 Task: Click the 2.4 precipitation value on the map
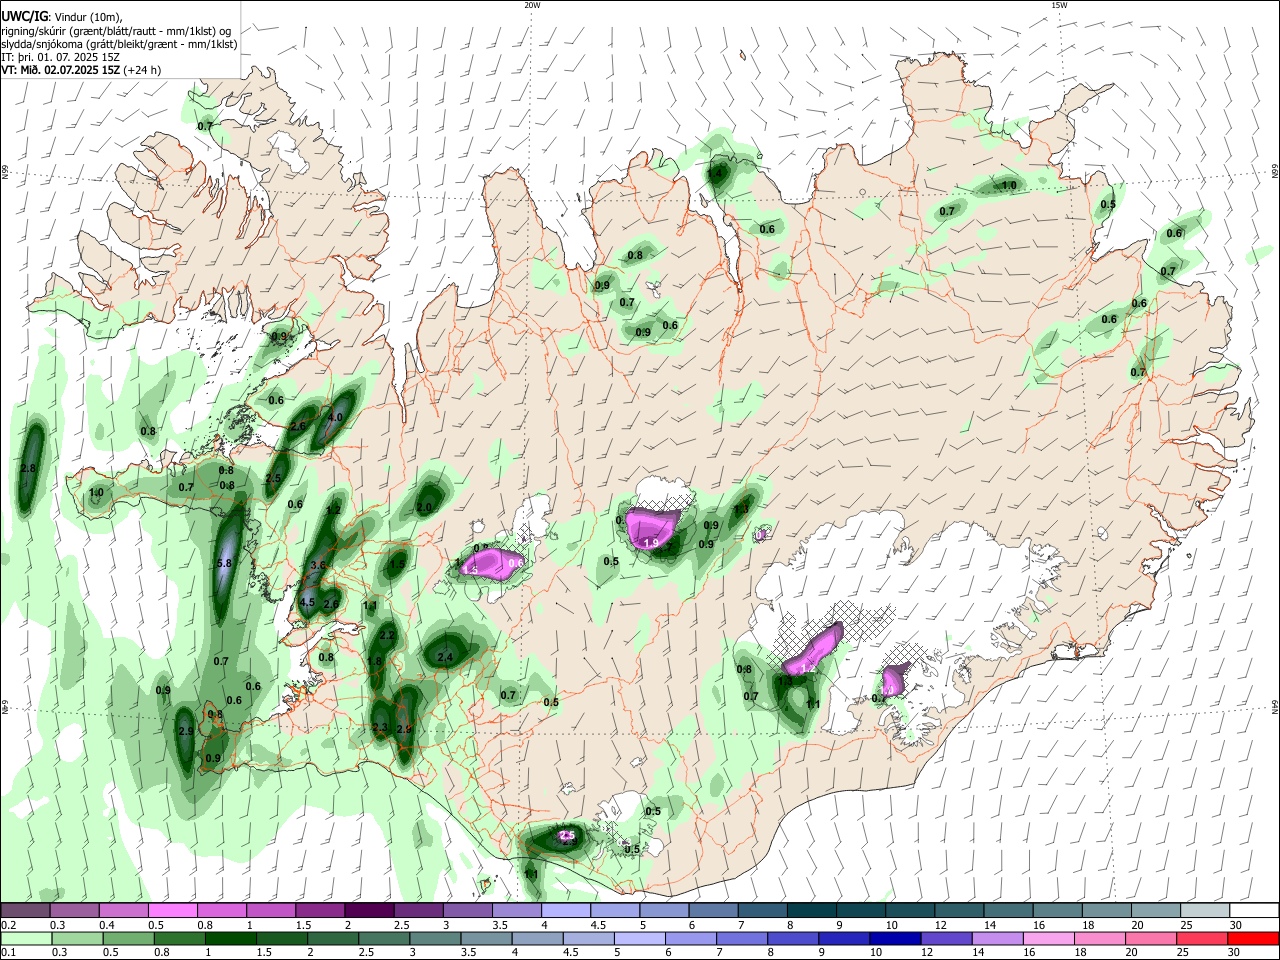(x=445, y=657)
